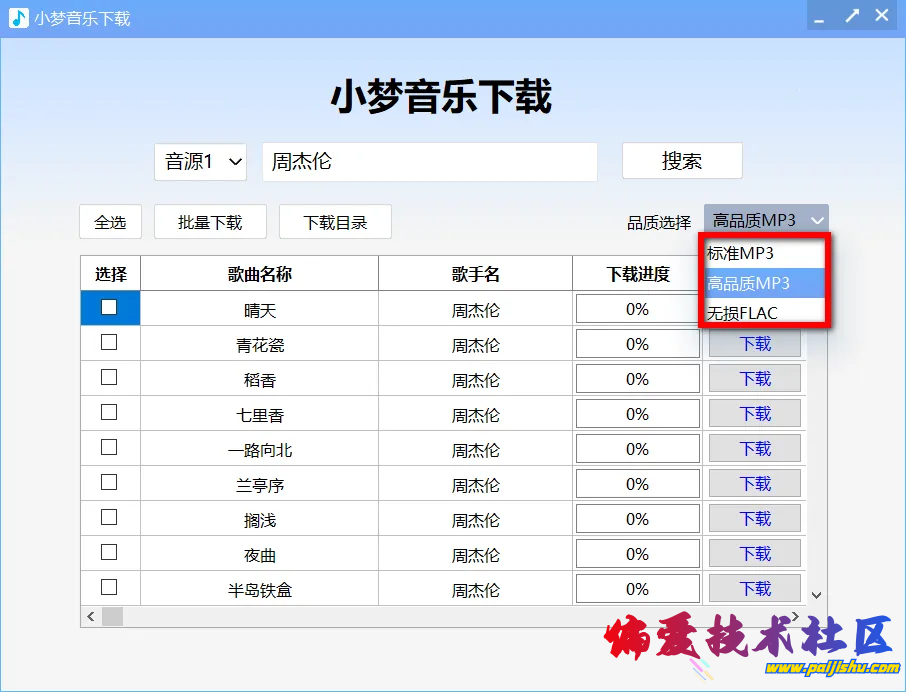Click the music note app icon

click(19, 18)
